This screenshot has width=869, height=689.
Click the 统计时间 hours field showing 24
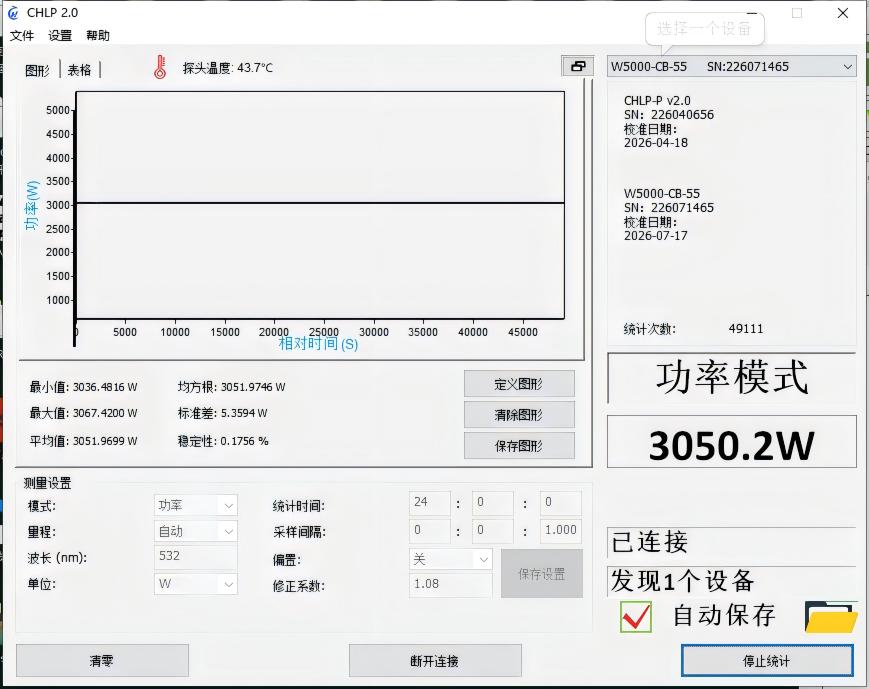430,503
